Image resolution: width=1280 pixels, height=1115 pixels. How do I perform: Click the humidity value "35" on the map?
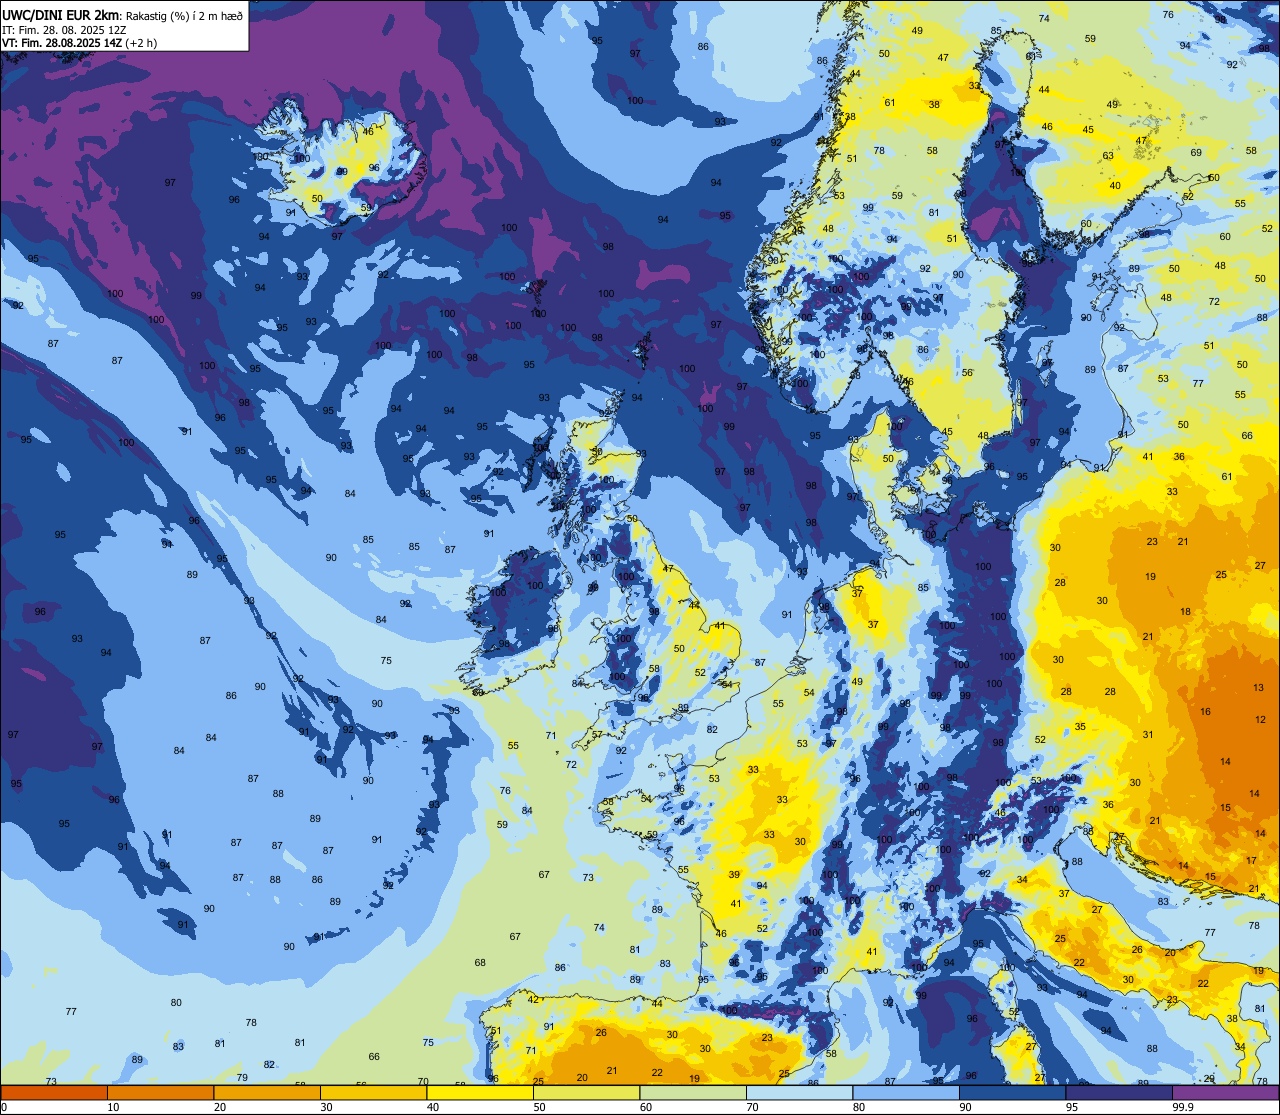(1080, 727)
